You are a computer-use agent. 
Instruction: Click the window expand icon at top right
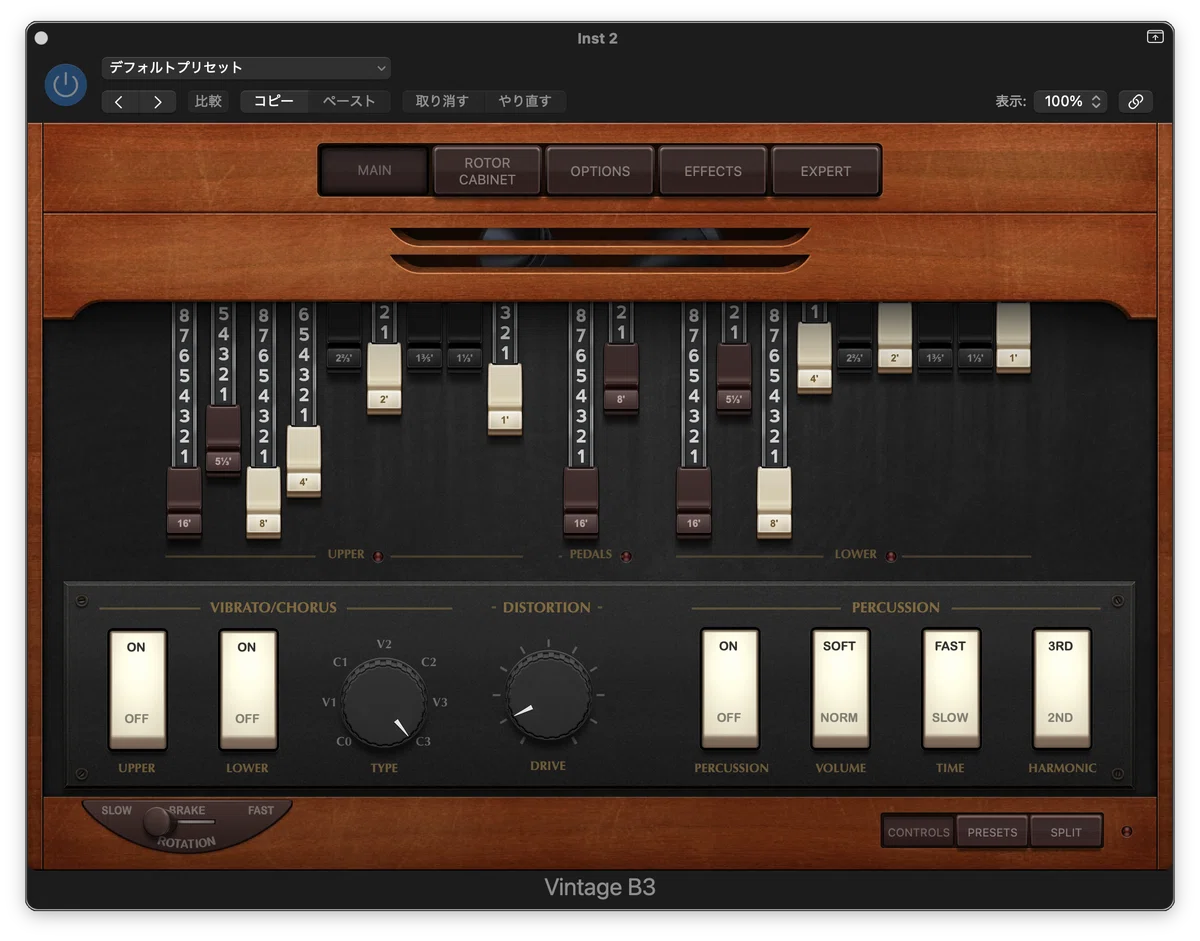pyautogui.click(x=1155, y=37)
